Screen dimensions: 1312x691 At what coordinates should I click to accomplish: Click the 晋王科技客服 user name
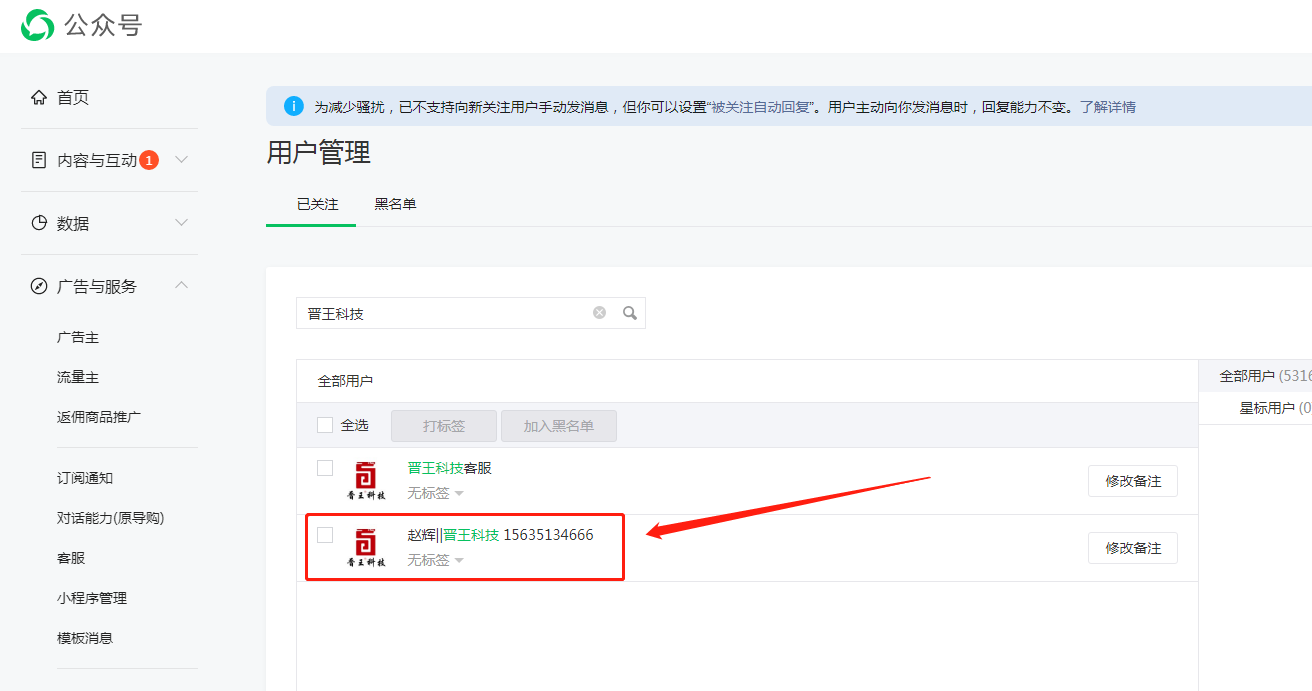pos(450,468)
